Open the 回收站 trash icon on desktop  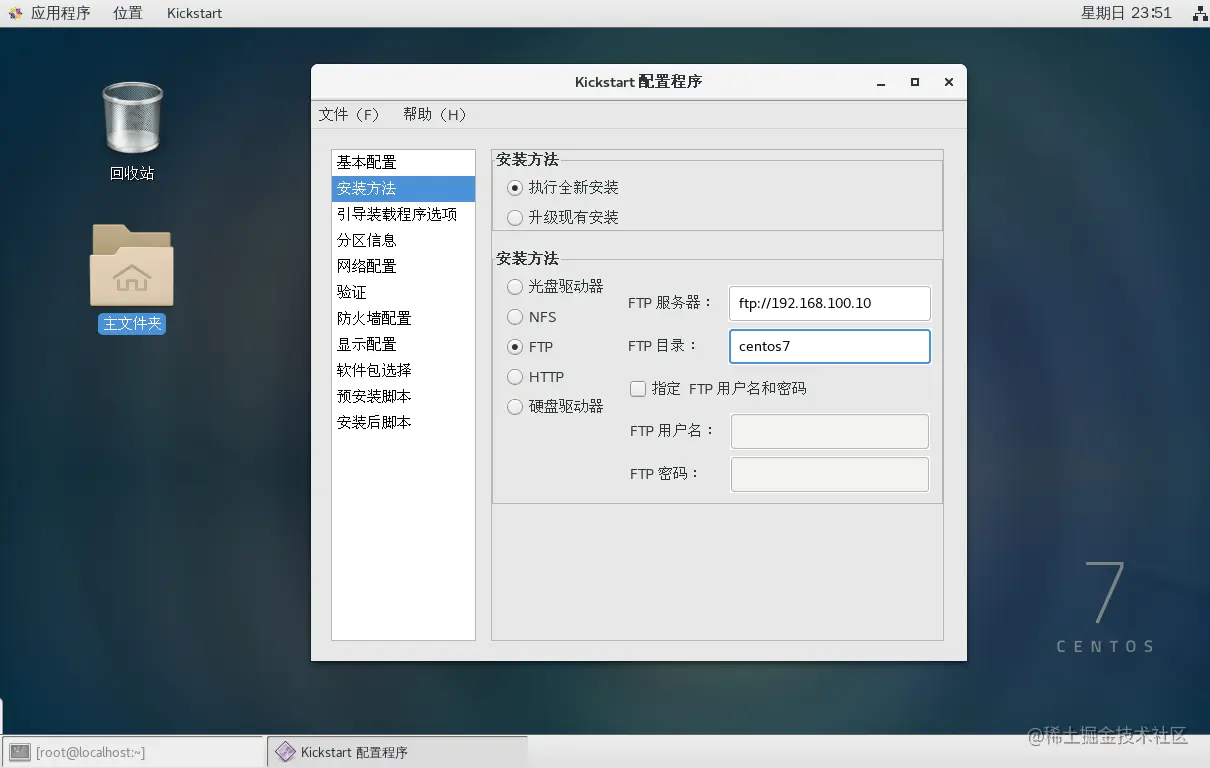pos(132,118)
